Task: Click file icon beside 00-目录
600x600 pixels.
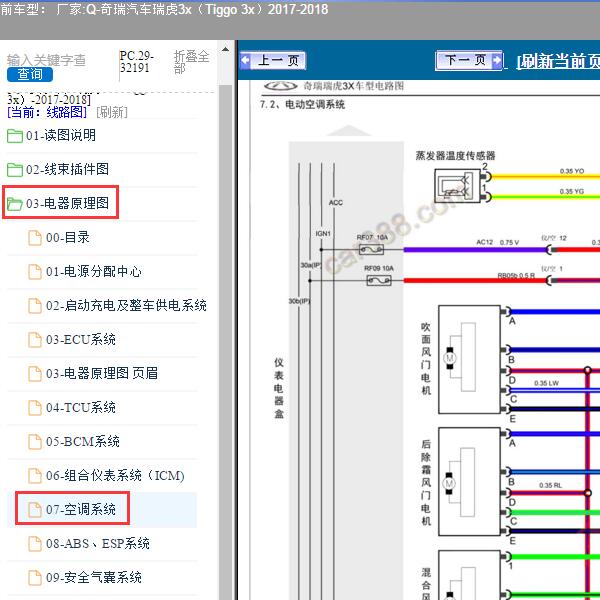Action: point(35,238)
